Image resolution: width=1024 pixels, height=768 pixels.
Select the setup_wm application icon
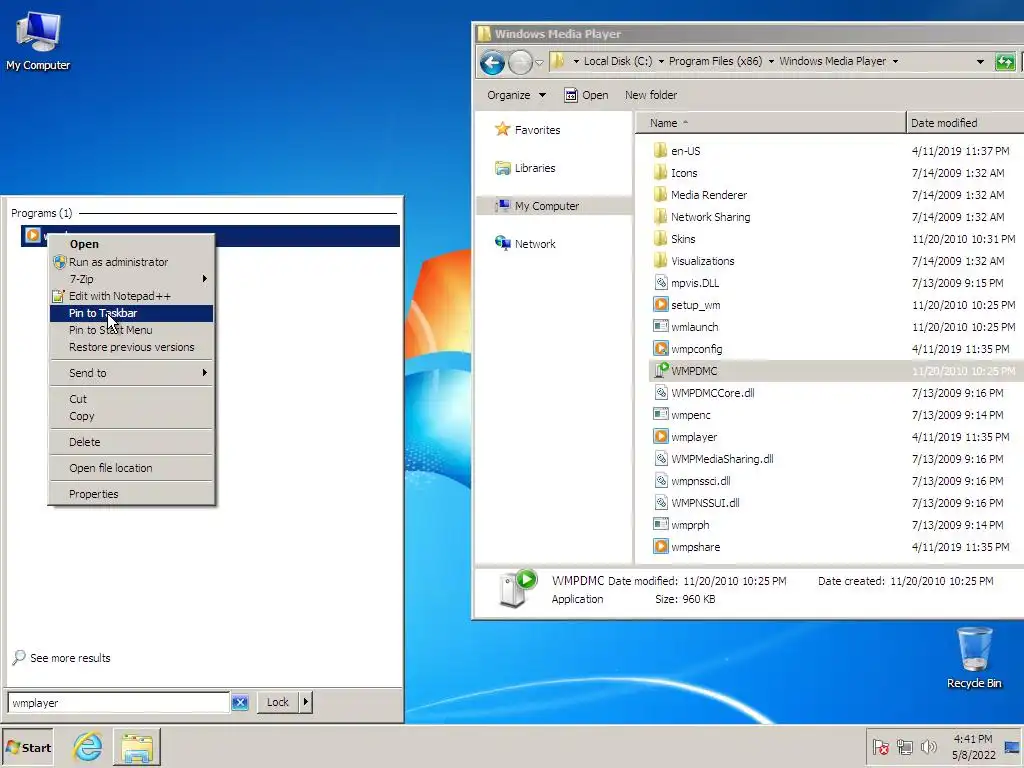(x=660, y=305)
